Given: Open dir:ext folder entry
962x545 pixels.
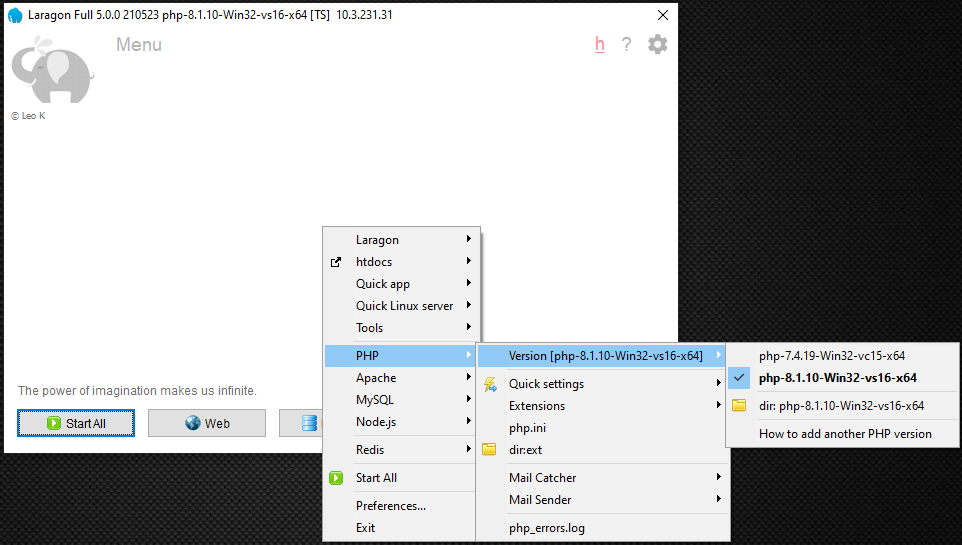Looking at the screenshot, I should point(602,450).
